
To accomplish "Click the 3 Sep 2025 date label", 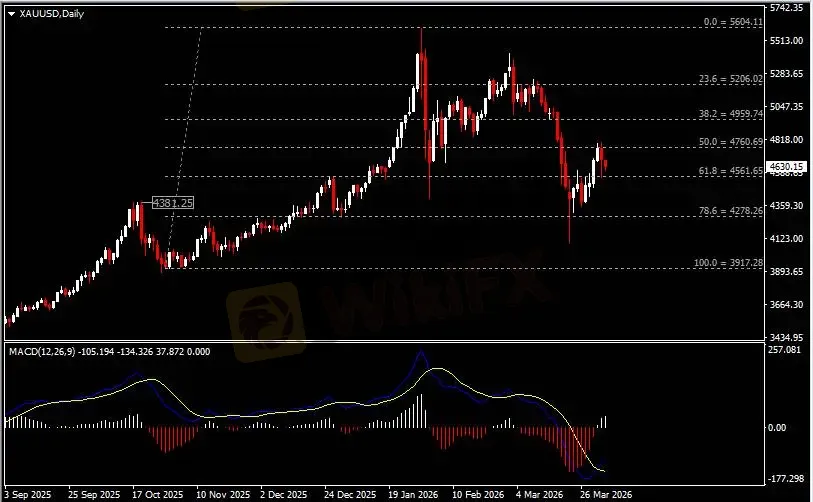I will coord(28,494).
